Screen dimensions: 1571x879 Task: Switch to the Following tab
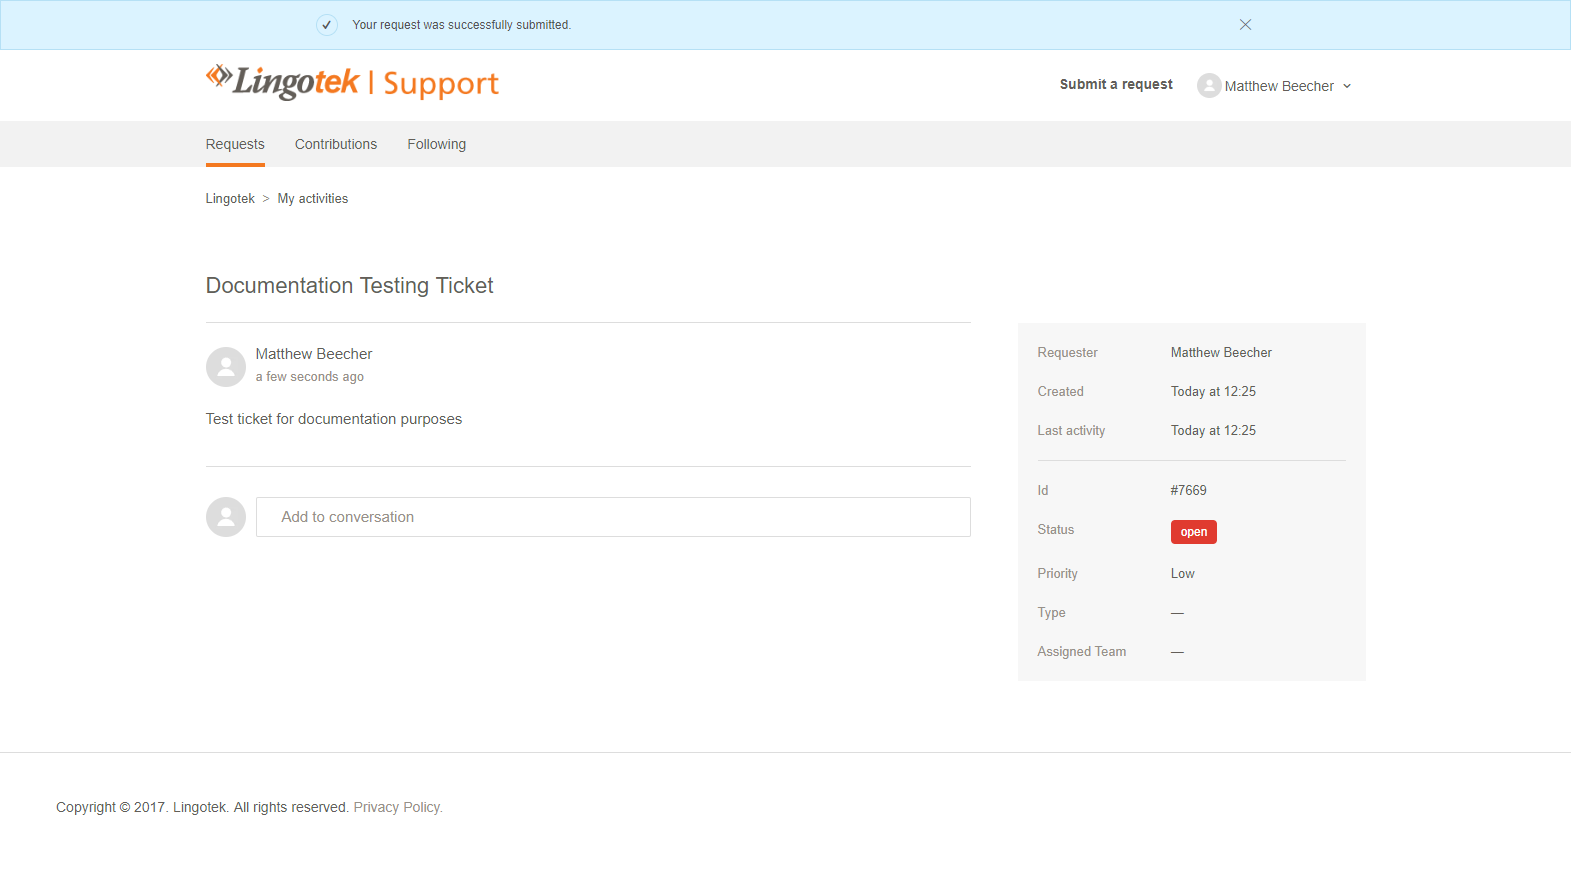click(436, 144)
